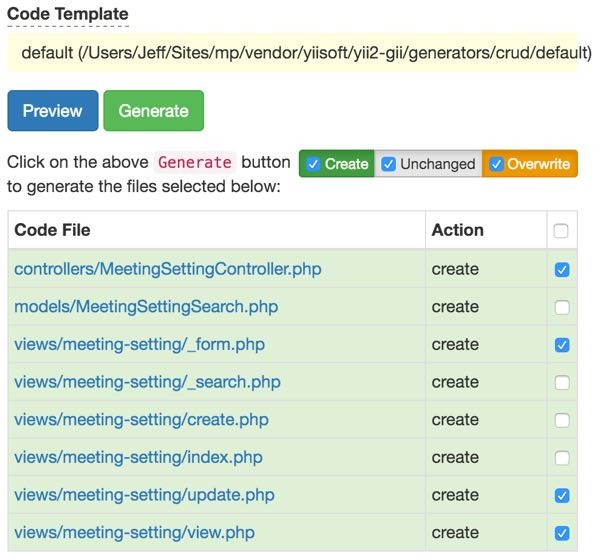600x559 pixels.
Task: Toggle the Unchanged filter checkbox
Action: click(x=388, y=164)
